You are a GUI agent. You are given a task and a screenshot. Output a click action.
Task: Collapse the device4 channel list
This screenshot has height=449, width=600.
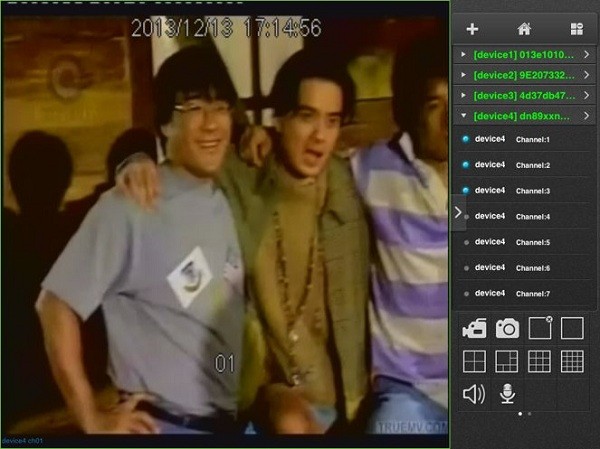pyautogui.click(x=462, y=117)
